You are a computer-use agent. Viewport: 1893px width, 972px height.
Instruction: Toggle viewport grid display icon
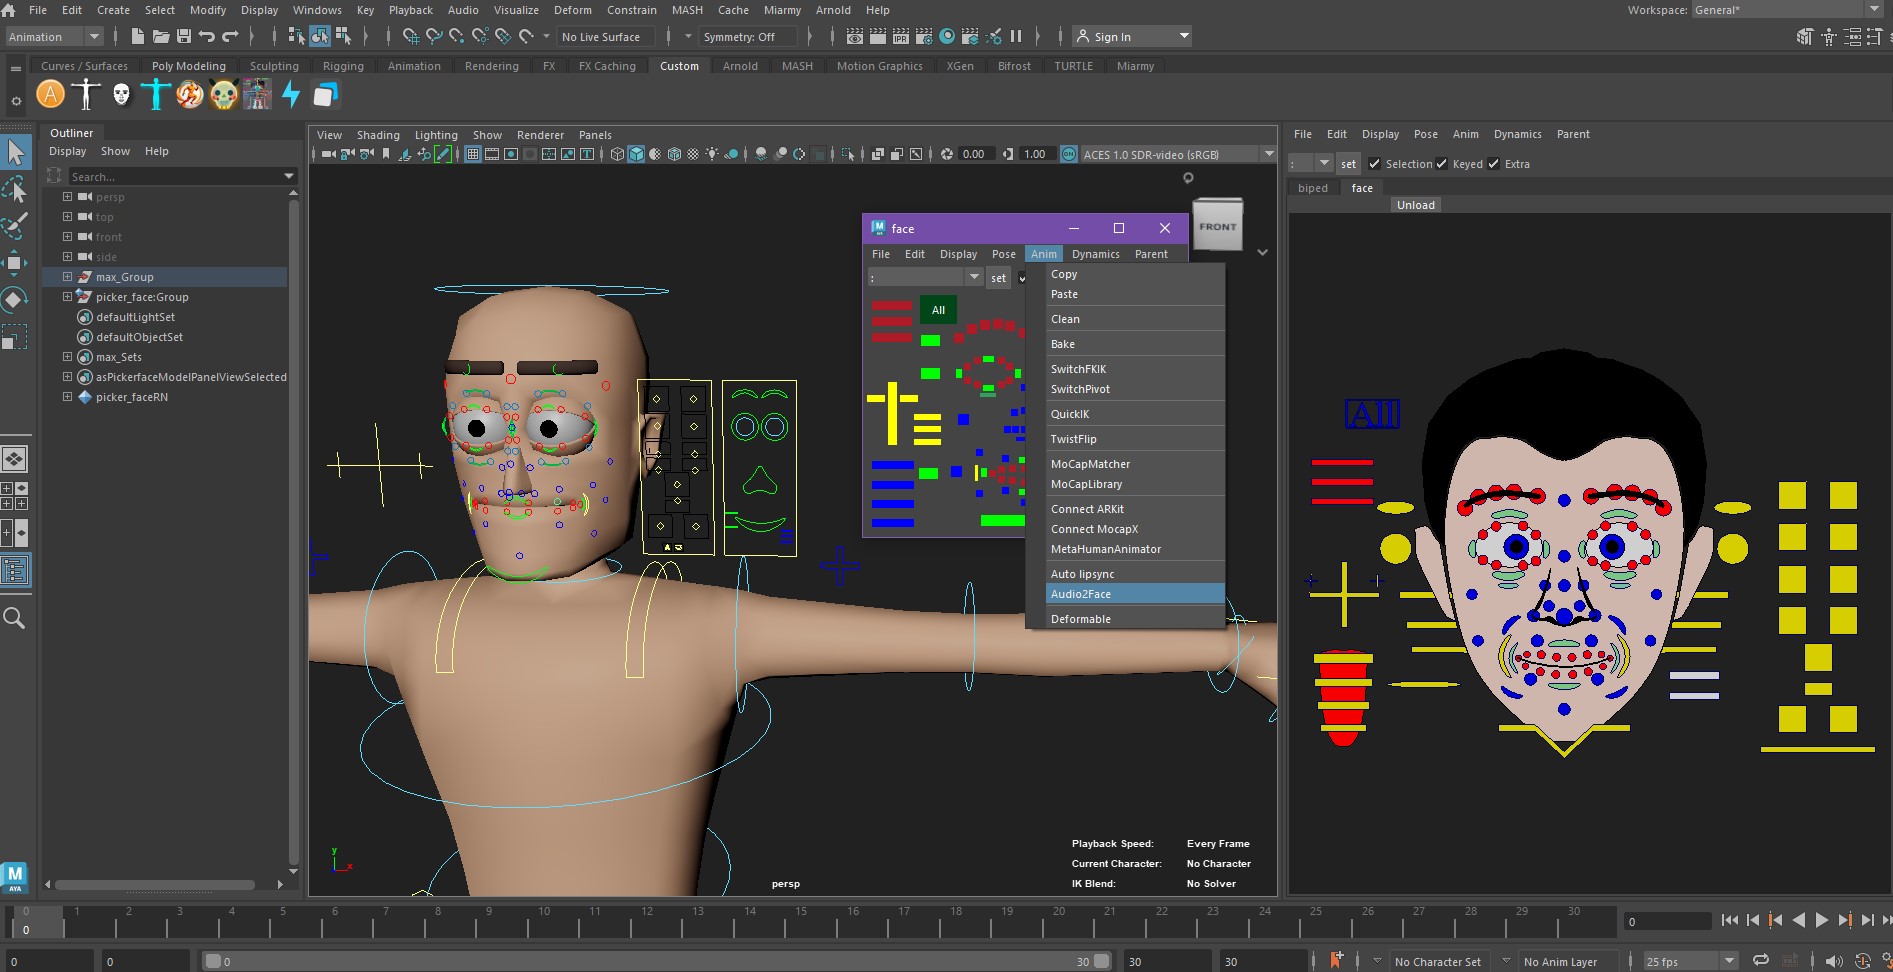(473, 154)
